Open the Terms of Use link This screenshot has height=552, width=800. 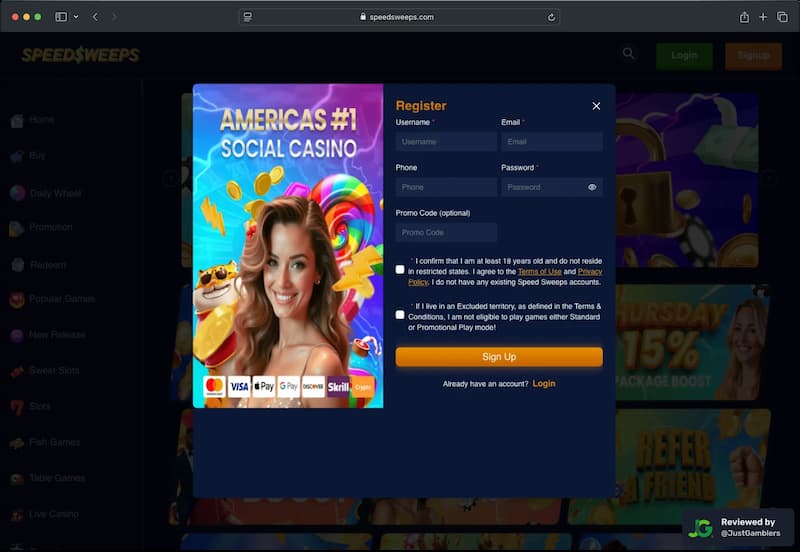[x=539, y=272]
